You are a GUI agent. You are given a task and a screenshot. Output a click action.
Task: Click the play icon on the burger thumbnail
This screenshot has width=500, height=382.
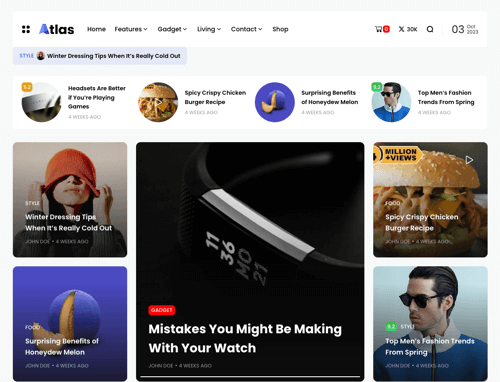tap(158, 102)
